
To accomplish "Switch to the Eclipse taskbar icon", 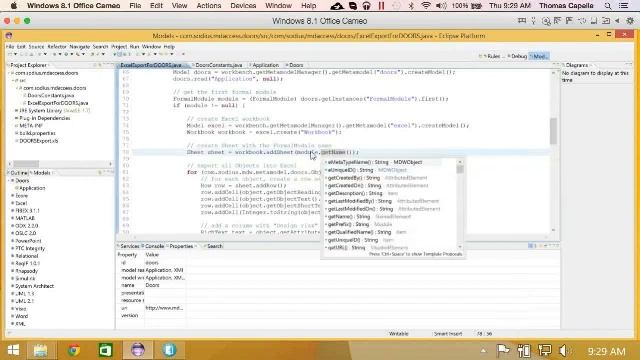I will 138,350.
